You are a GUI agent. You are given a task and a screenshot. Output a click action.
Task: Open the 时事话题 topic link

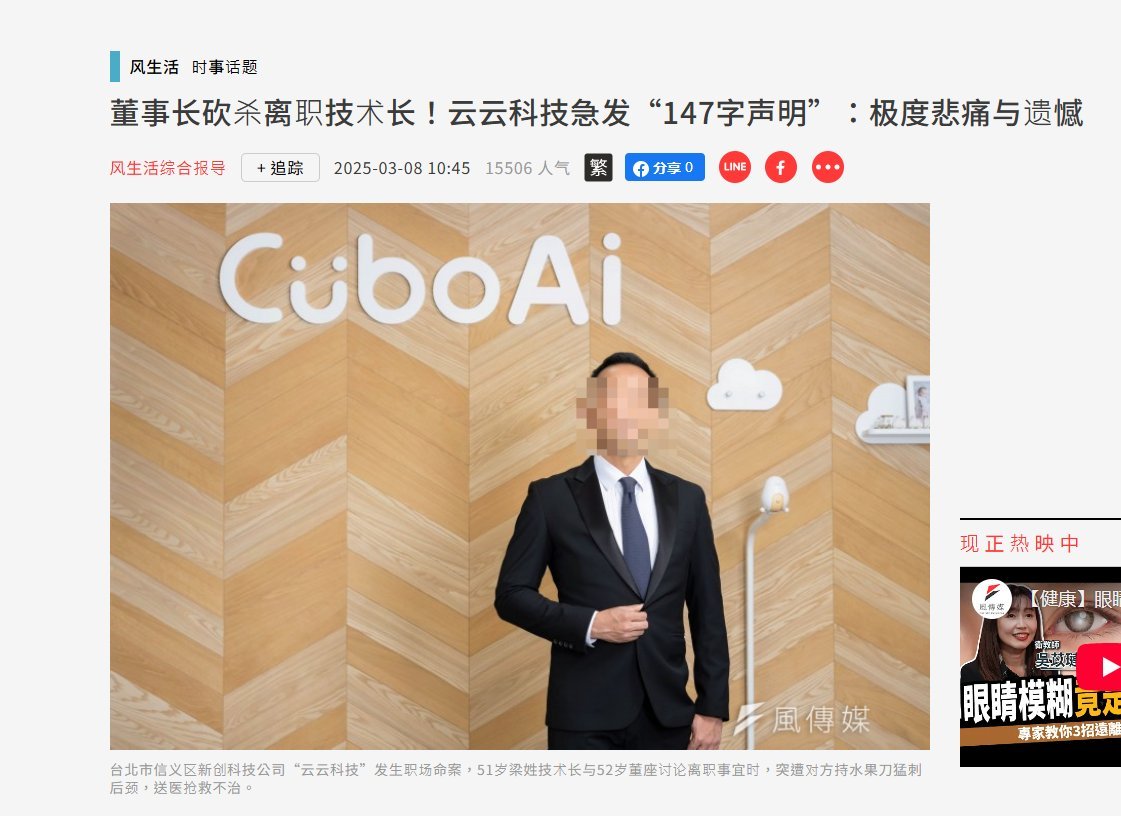(224, 67)
